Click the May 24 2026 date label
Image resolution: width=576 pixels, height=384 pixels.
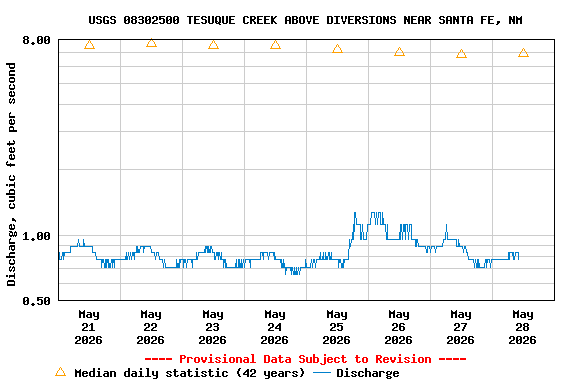275,327
